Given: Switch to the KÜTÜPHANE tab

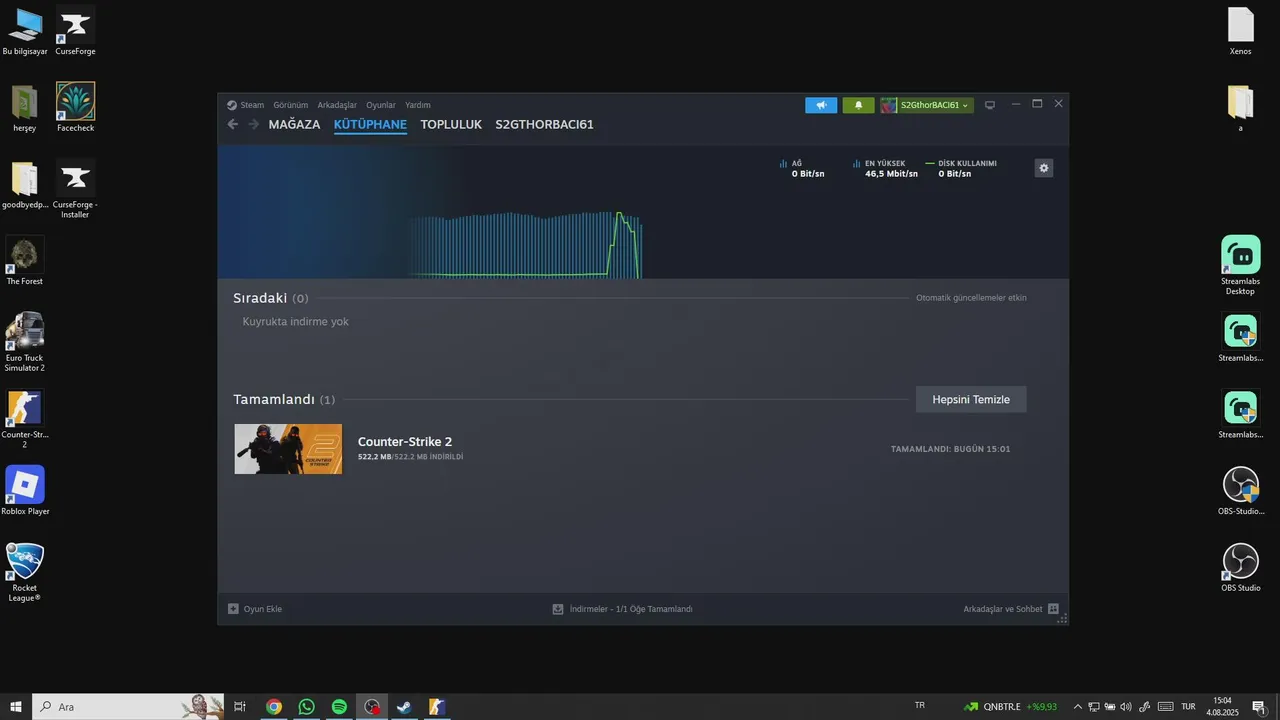Looking at the screenshot, I should [x=370, y=125].
